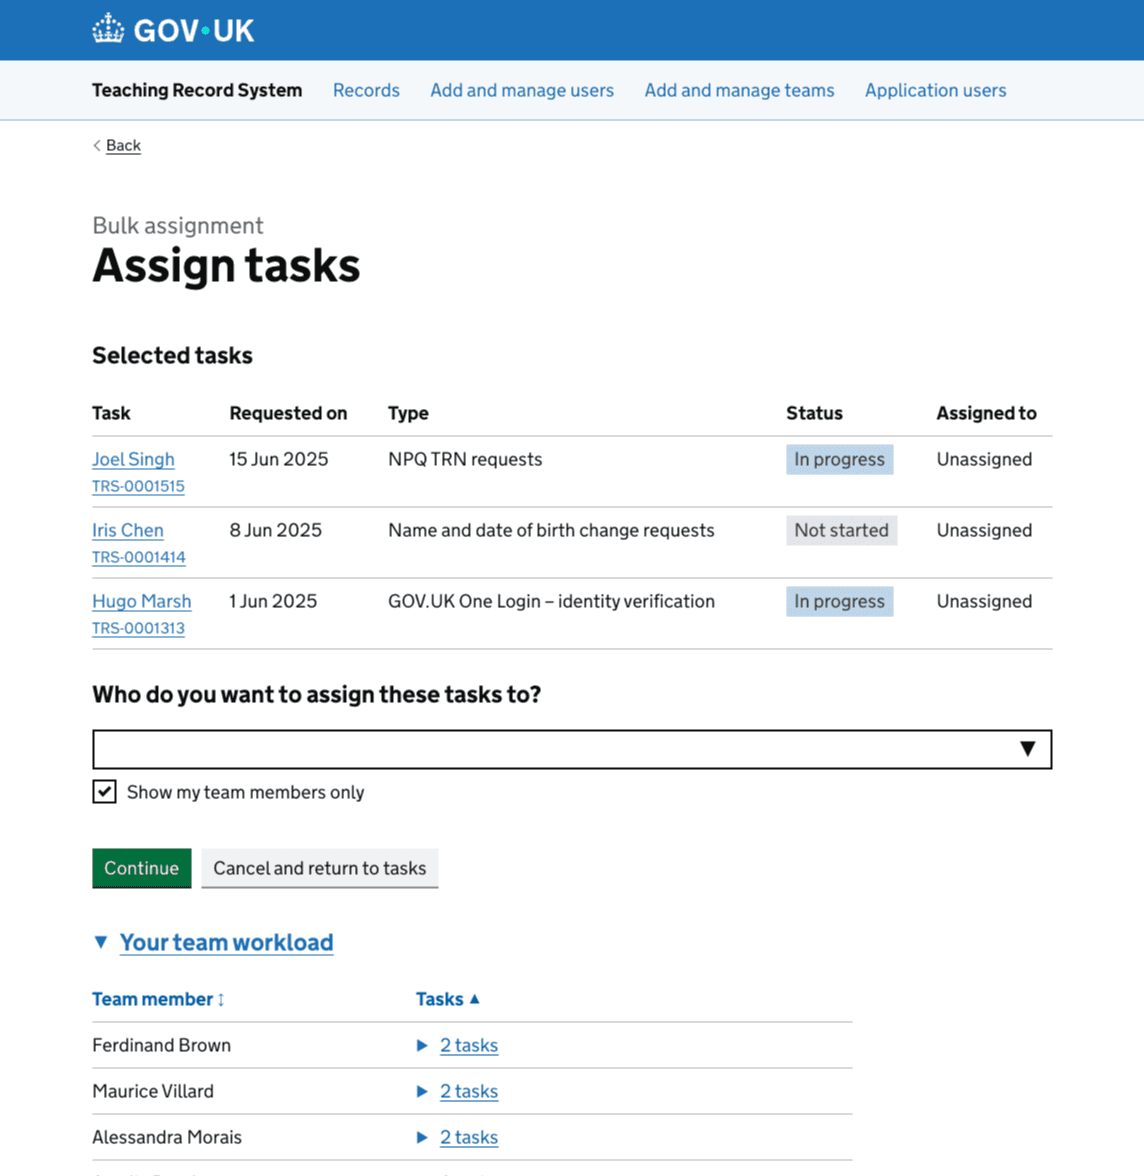Click the Alessandra Morais team member name

pos(167,1137)
